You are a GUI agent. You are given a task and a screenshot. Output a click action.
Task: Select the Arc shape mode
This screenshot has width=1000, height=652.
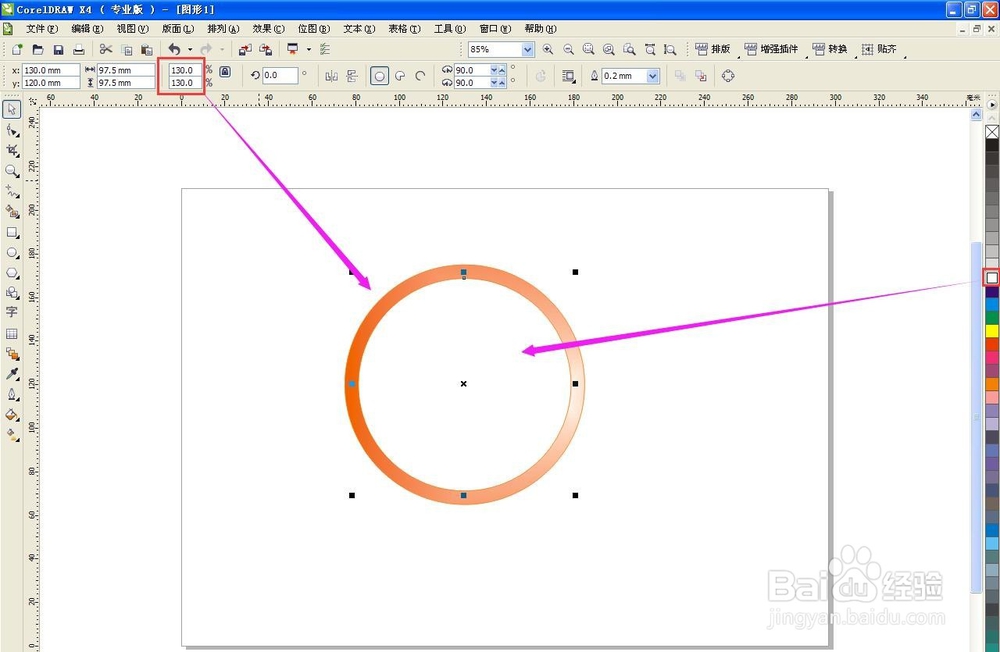tap(420, 76)
